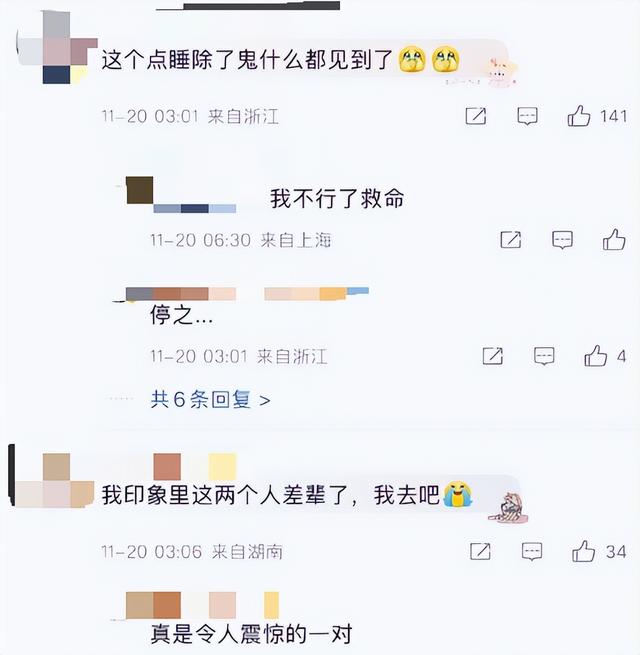This screenshot has width=640, height=655.
Task: Comment on the '停之...' reply
Action: pyautogui.click(x=544, y=356)
